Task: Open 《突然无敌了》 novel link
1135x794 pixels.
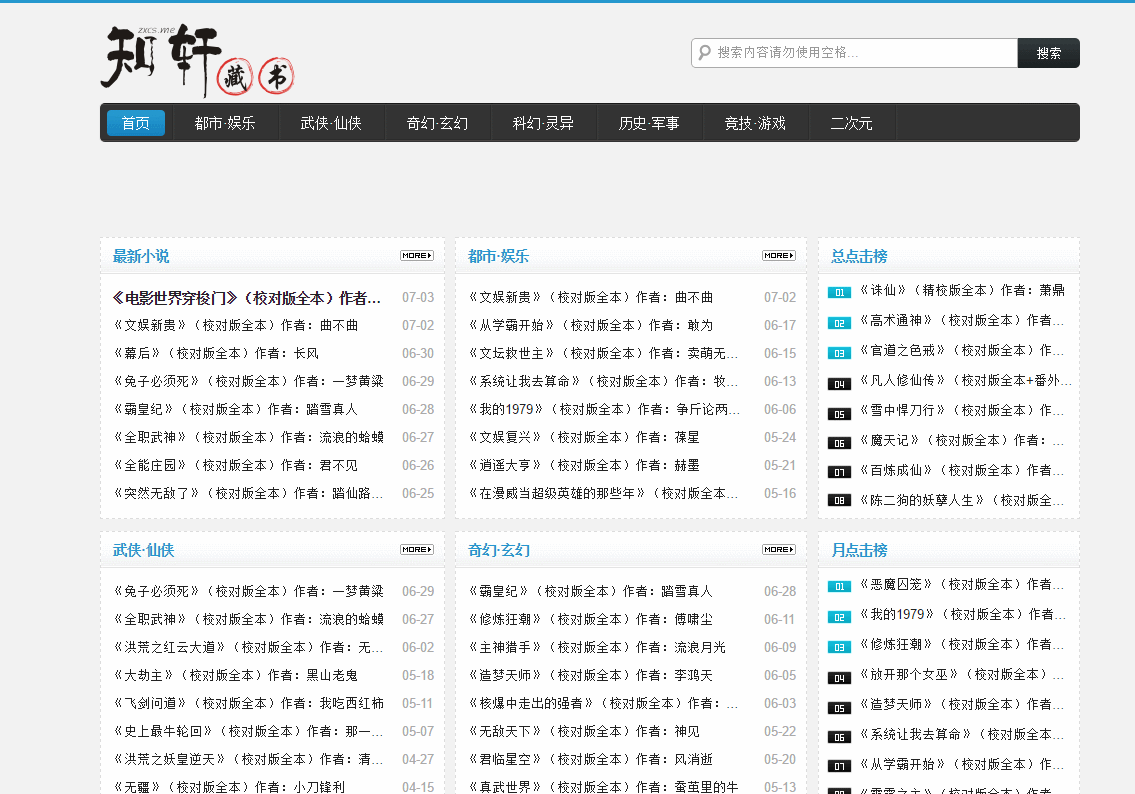Action: 248,494
